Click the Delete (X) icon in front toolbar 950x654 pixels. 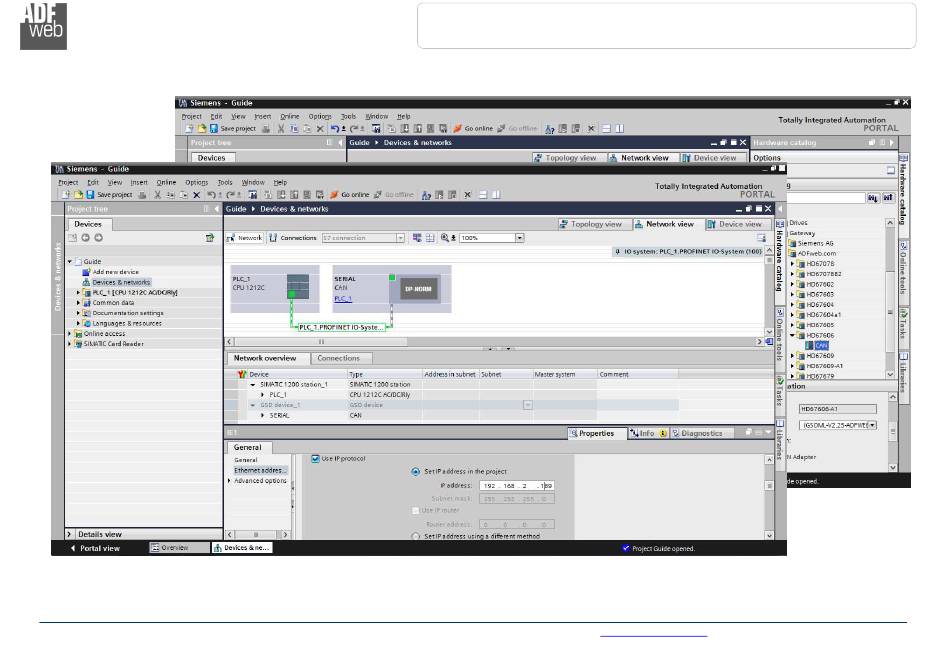coord(196,195)
